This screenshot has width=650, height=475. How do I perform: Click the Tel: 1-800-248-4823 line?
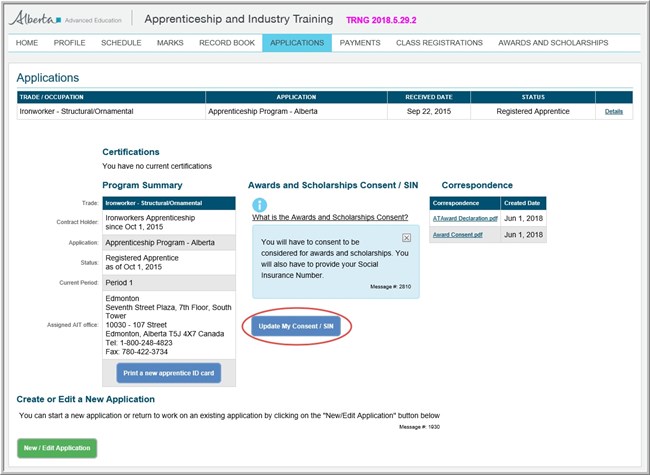(139, 343)
